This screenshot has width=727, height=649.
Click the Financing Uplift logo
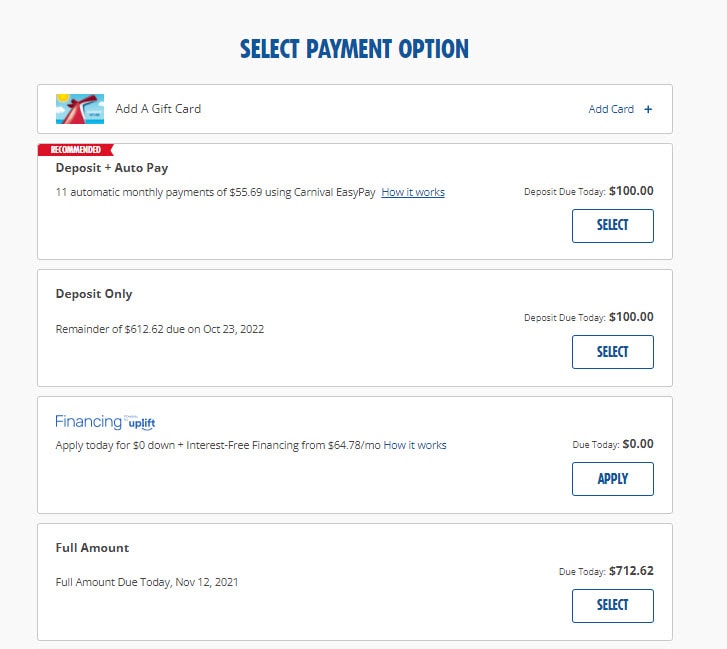point(106,422)
